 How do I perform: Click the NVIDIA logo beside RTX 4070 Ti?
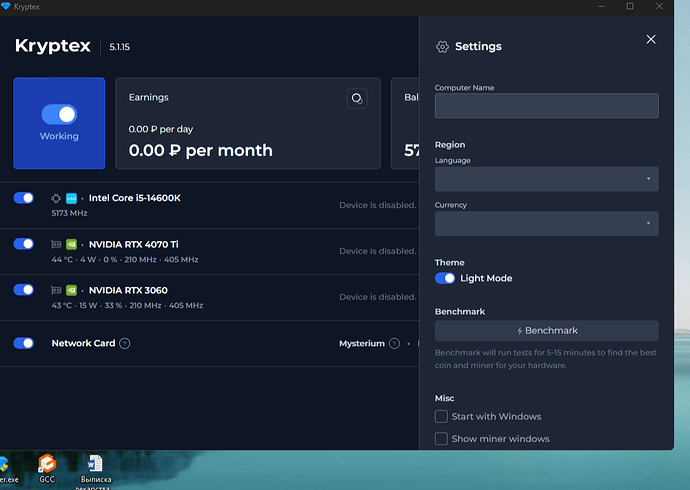[72, 244]
